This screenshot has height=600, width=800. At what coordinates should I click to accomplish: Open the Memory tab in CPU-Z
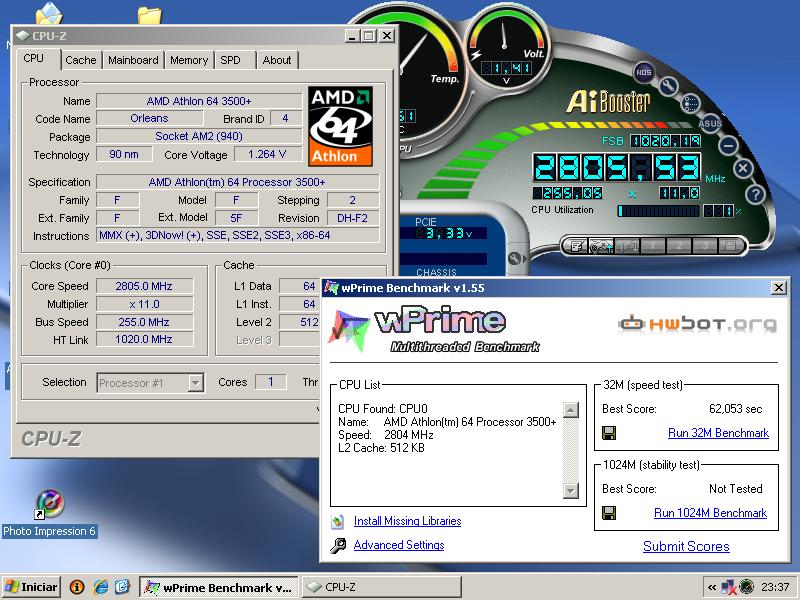(189, 60)
